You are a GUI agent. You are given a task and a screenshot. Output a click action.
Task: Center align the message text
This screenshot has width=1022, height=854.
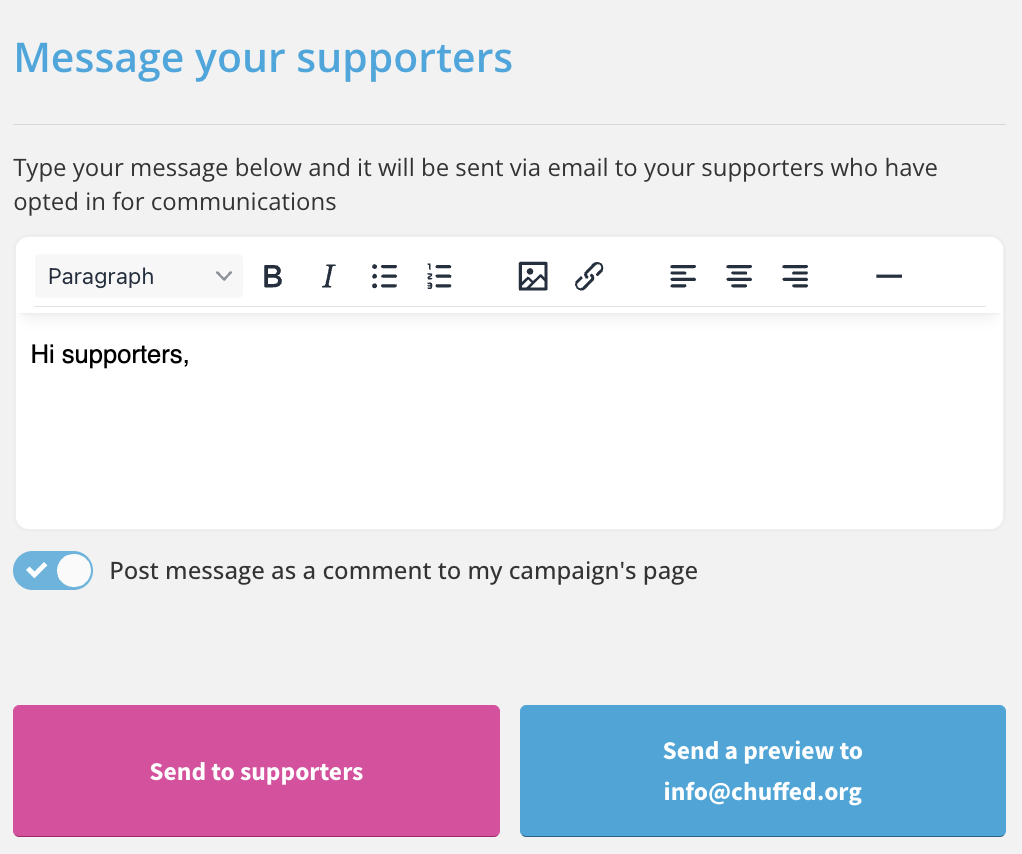tap(739, 276)
